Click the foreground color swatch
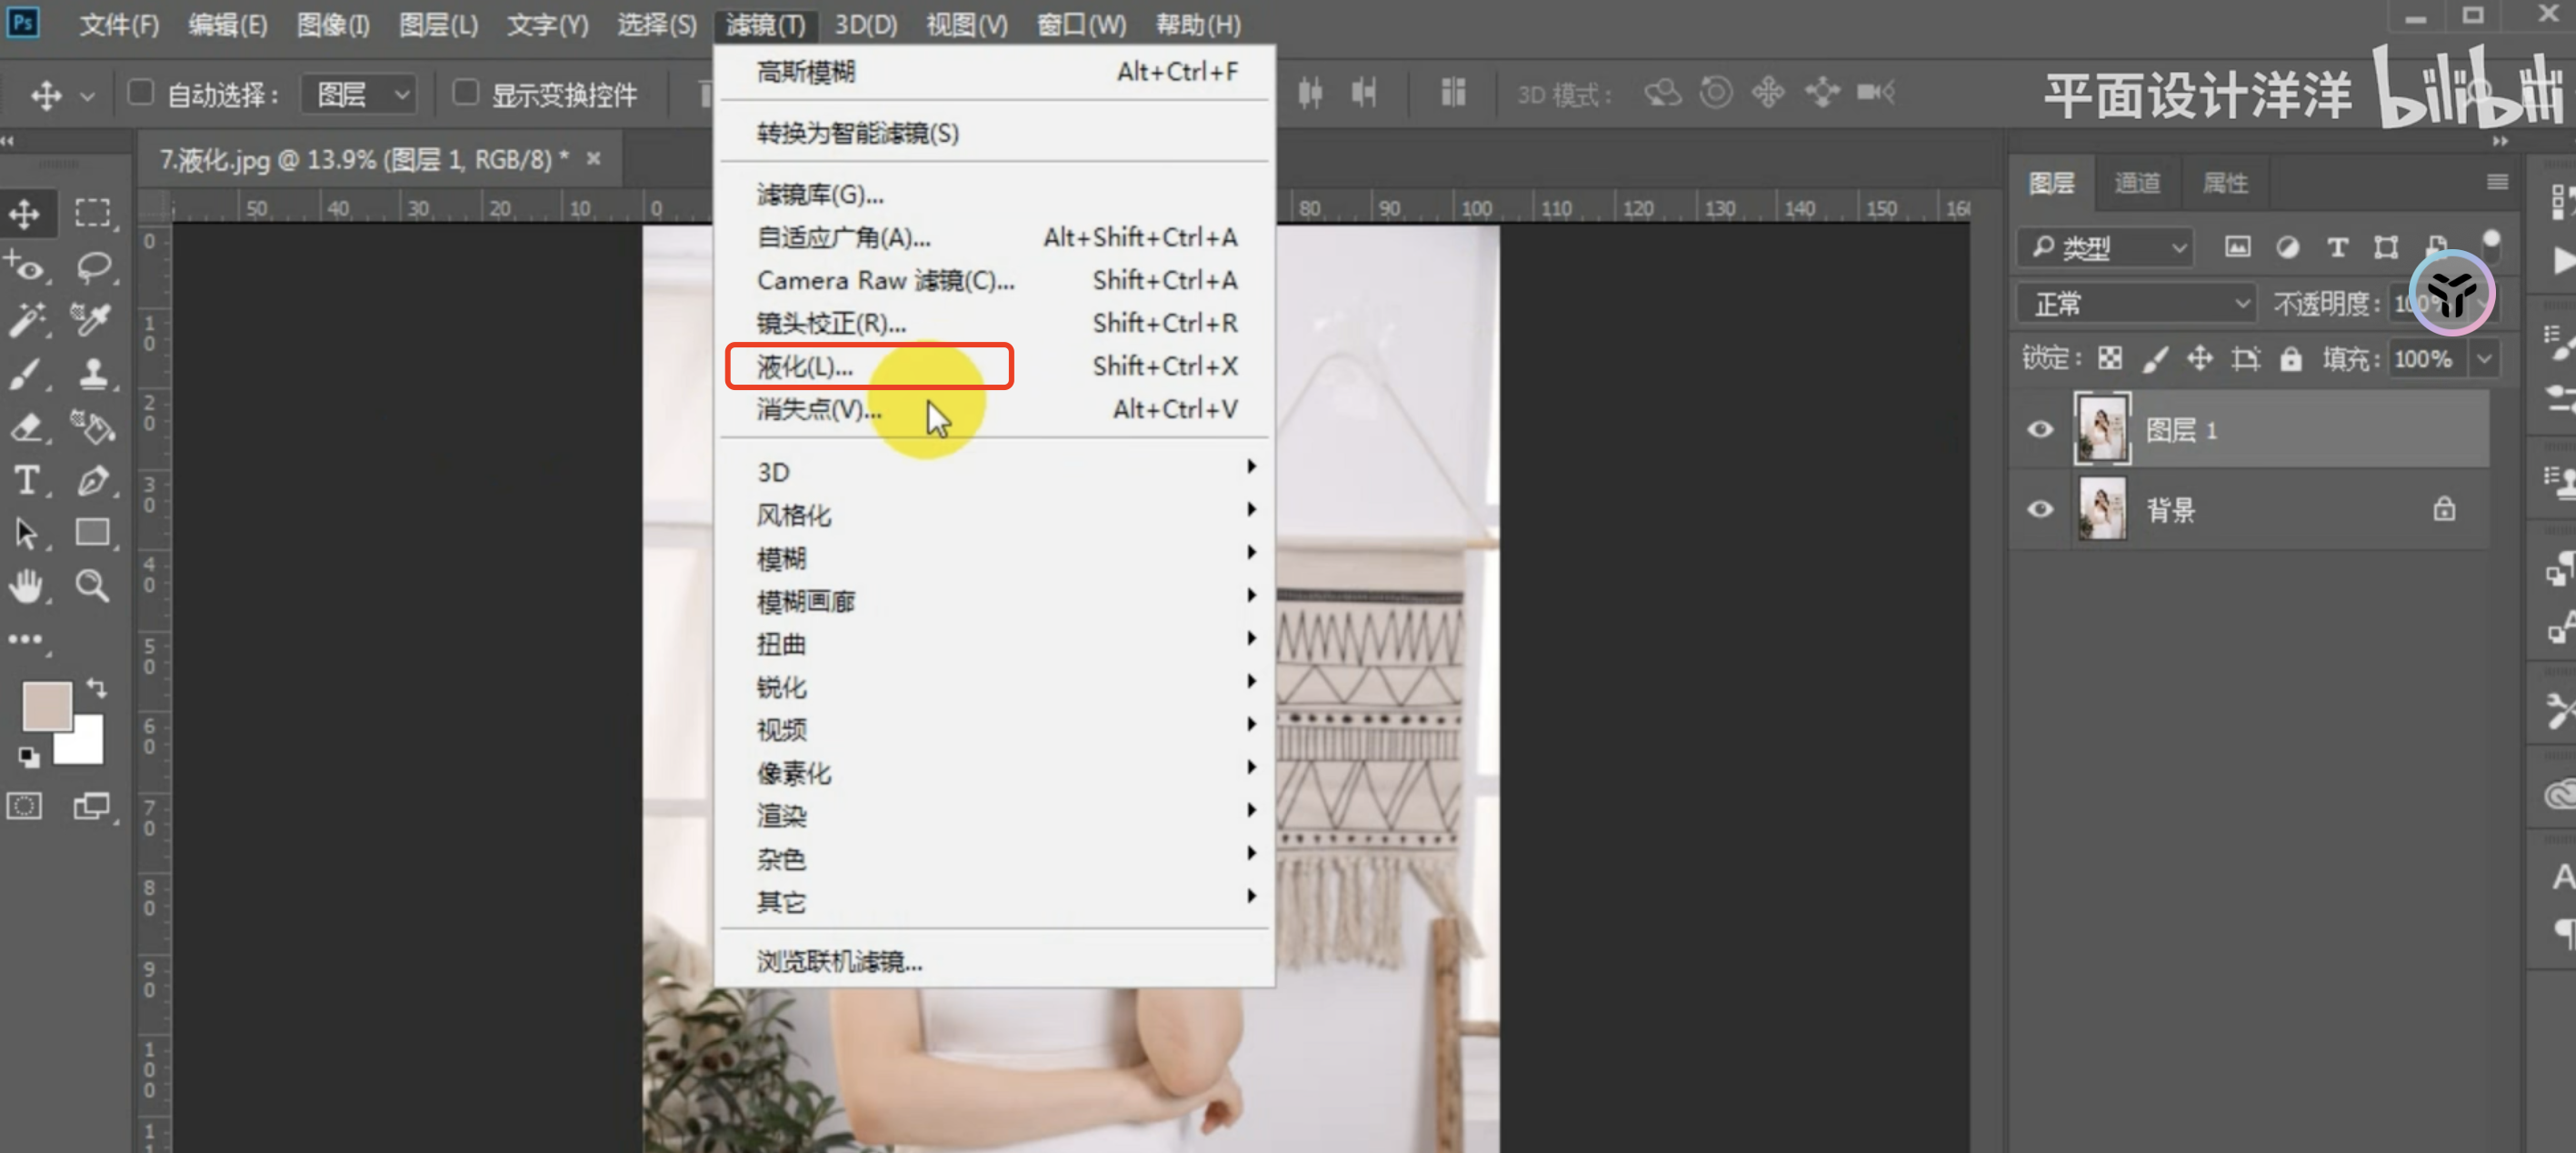This screenshot has width=2576, height=1153. [x=45, y=706]
